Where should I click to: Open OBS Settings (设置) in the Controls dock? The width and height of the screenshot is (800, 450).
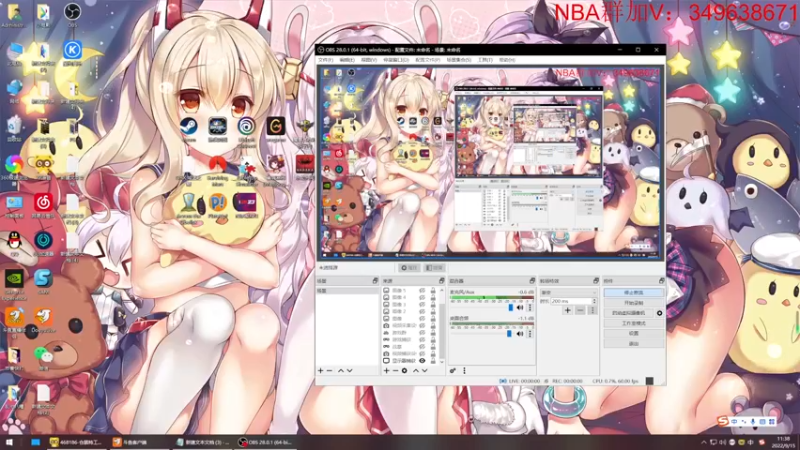tap(634, 333)
